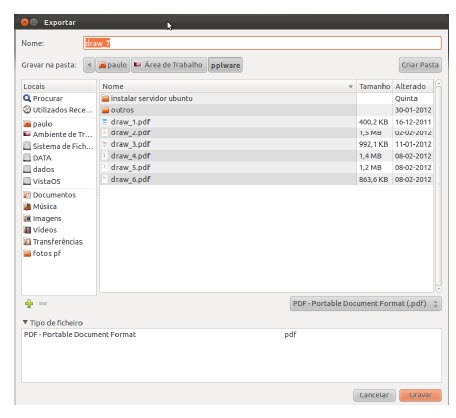Select the draw_2.pdf file
This screenshot has width=456, height=418.
(x=228, y=133)
